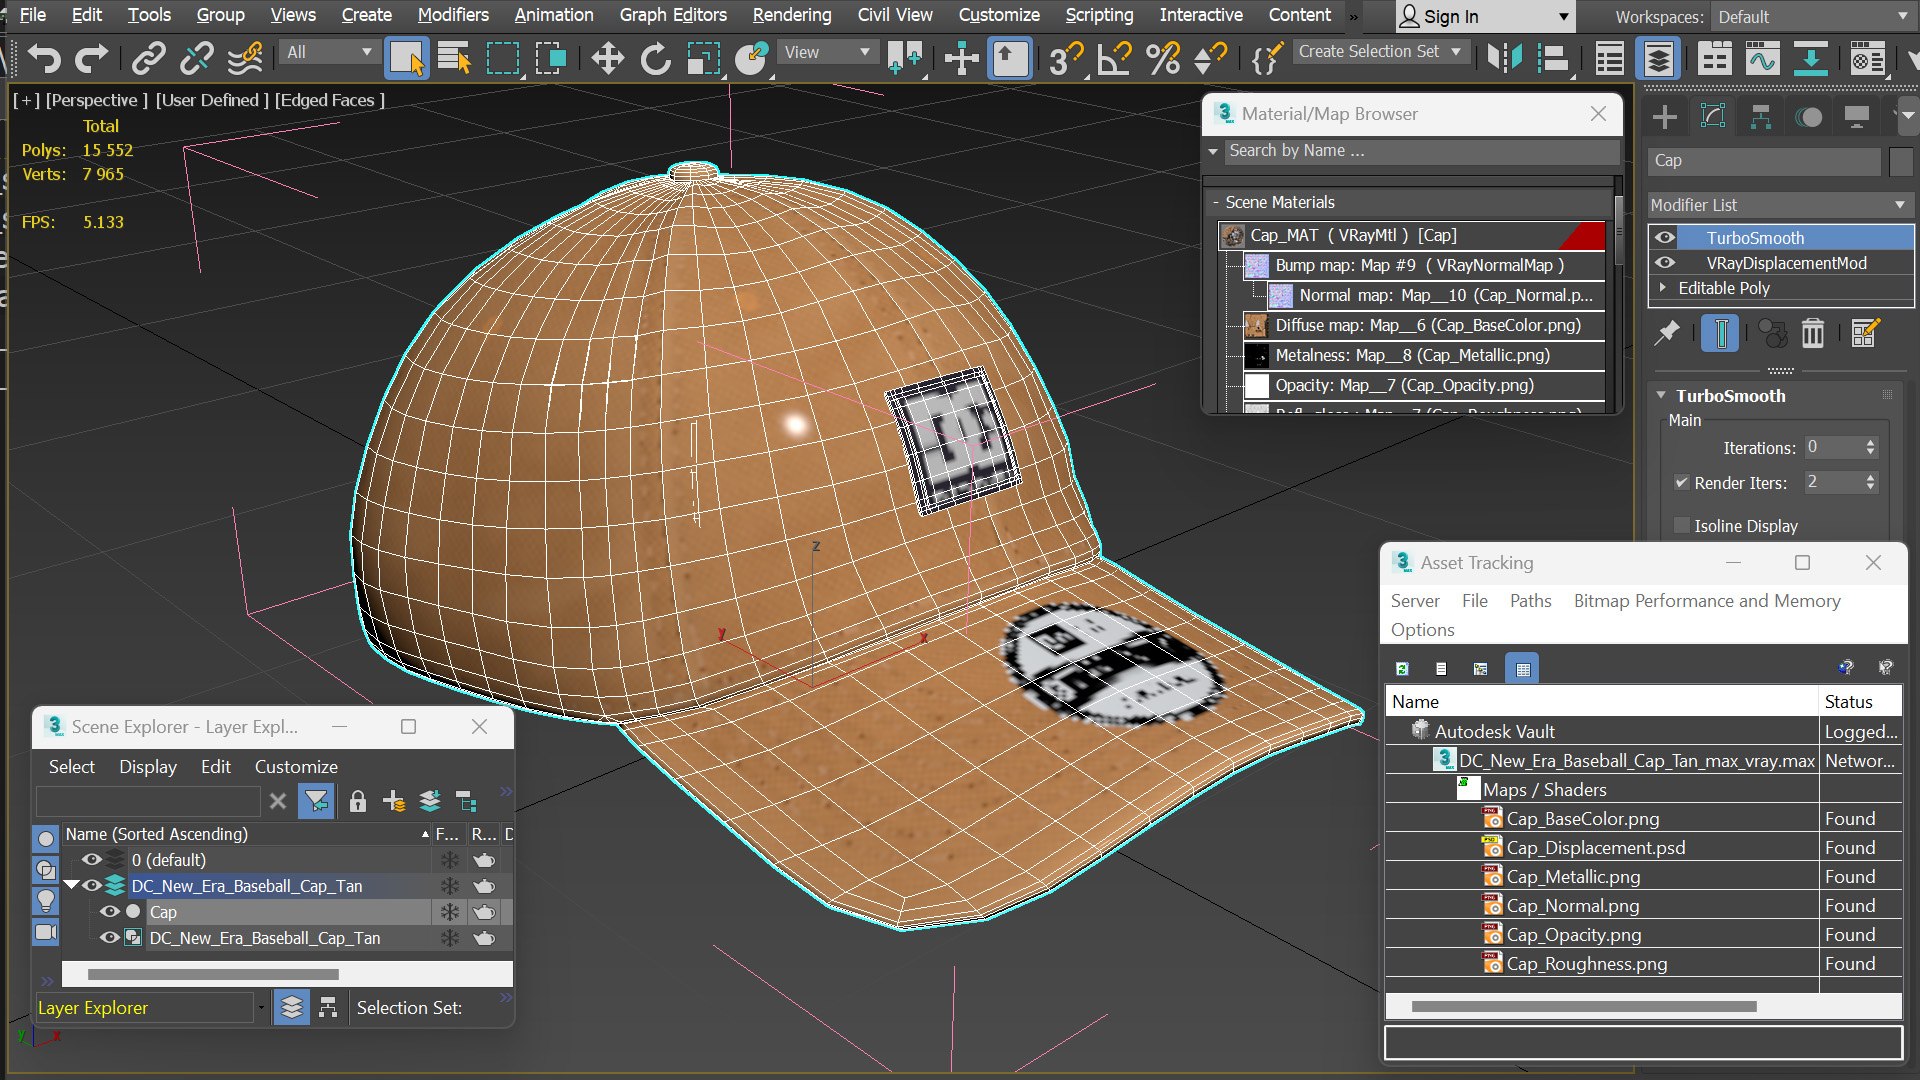Open the Curve Editor icon
Image resolution: width=1920 pixels, height=1080 pixels.
click(x=1763, y=58)
